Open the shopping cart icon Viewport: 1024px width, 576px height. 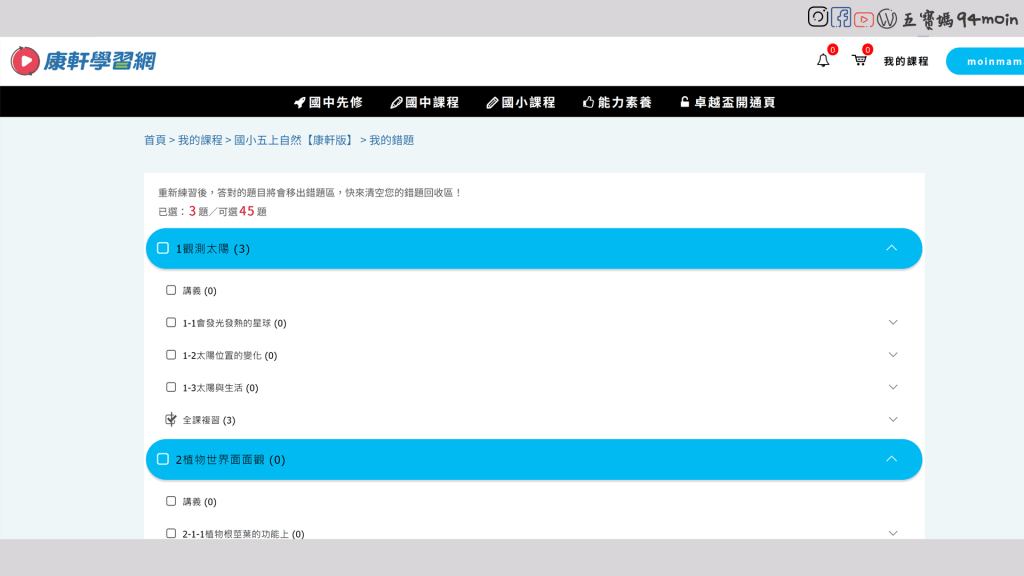pyautogui.click(x=858, y=60)
